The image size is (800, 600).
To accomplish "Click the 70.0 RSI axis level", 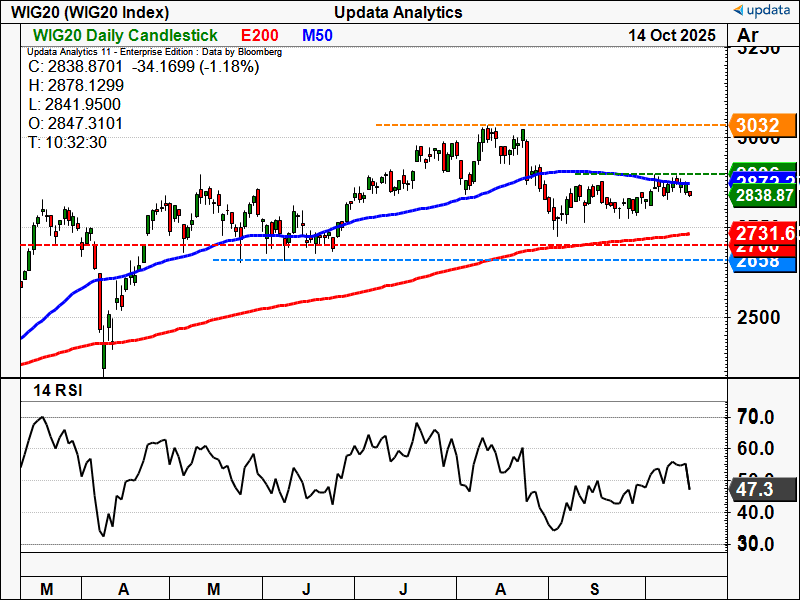I will tap(755, 416).
